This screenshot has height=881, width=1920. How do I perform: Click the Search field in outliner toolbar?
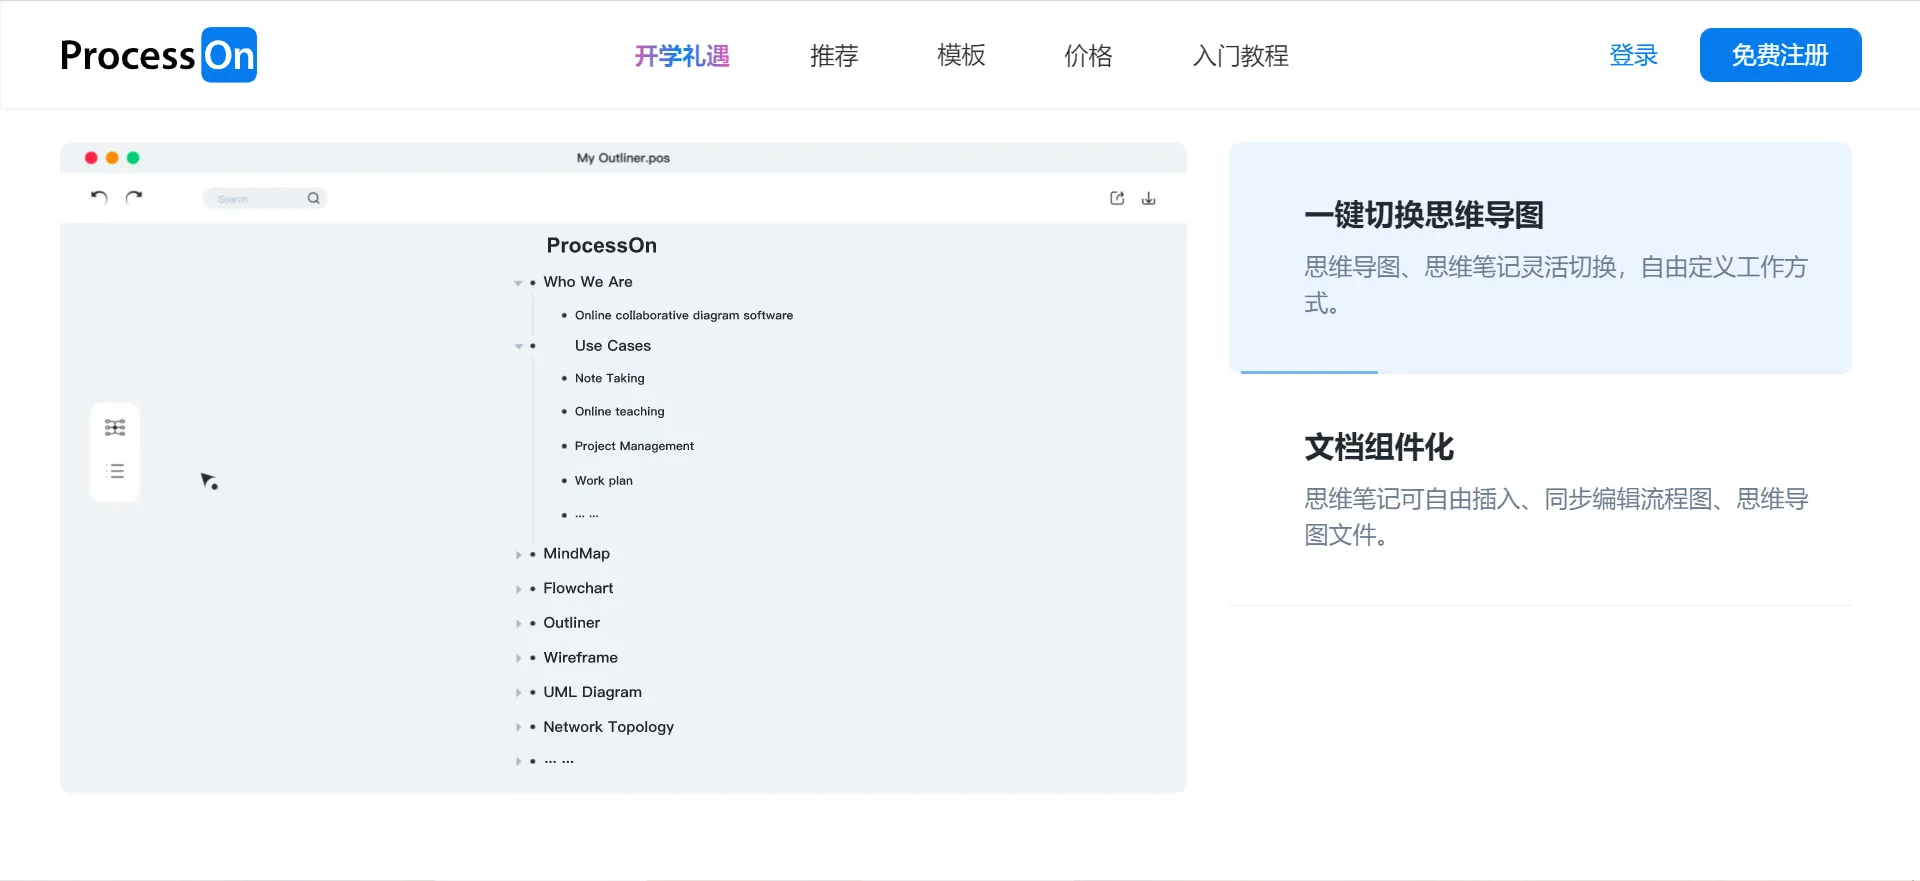point(265,198)
